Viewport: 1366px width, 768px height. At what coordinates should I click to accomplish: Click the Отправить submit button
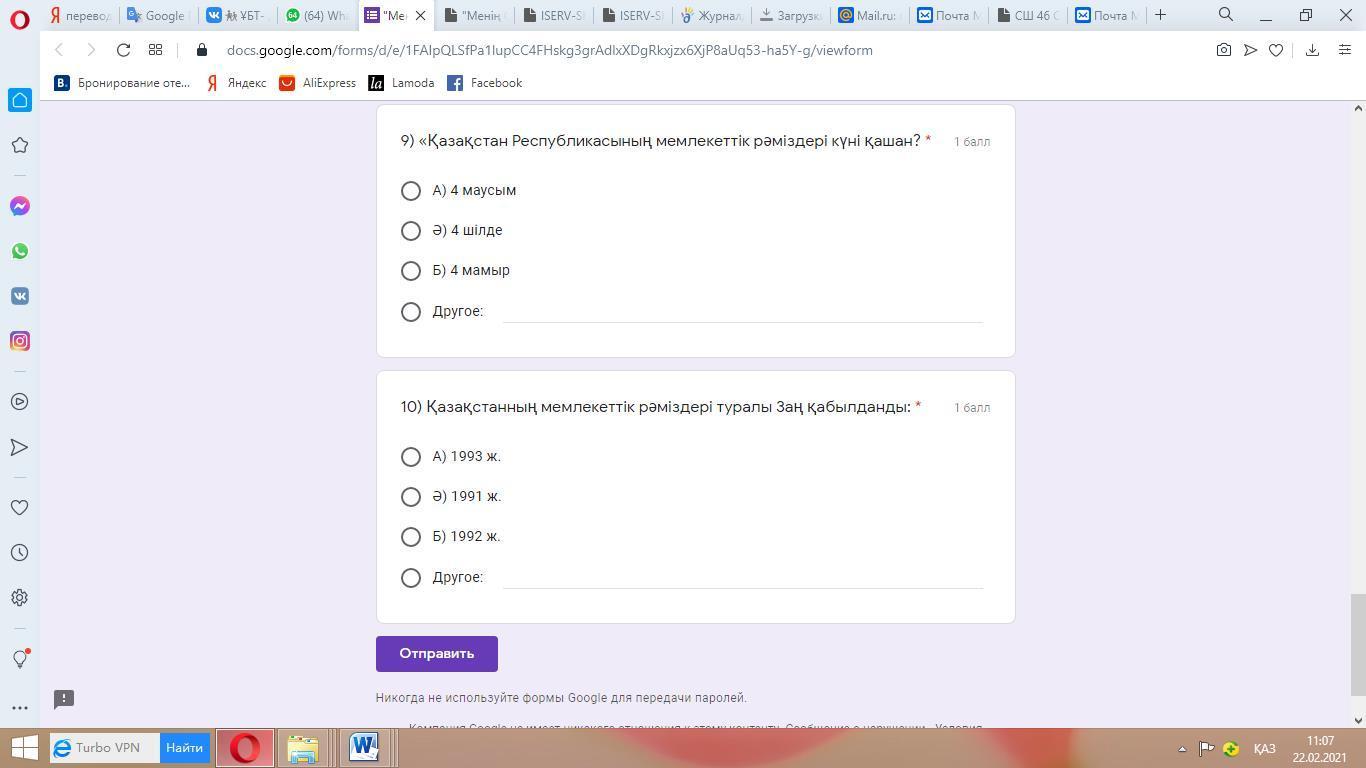coord(436,654)
